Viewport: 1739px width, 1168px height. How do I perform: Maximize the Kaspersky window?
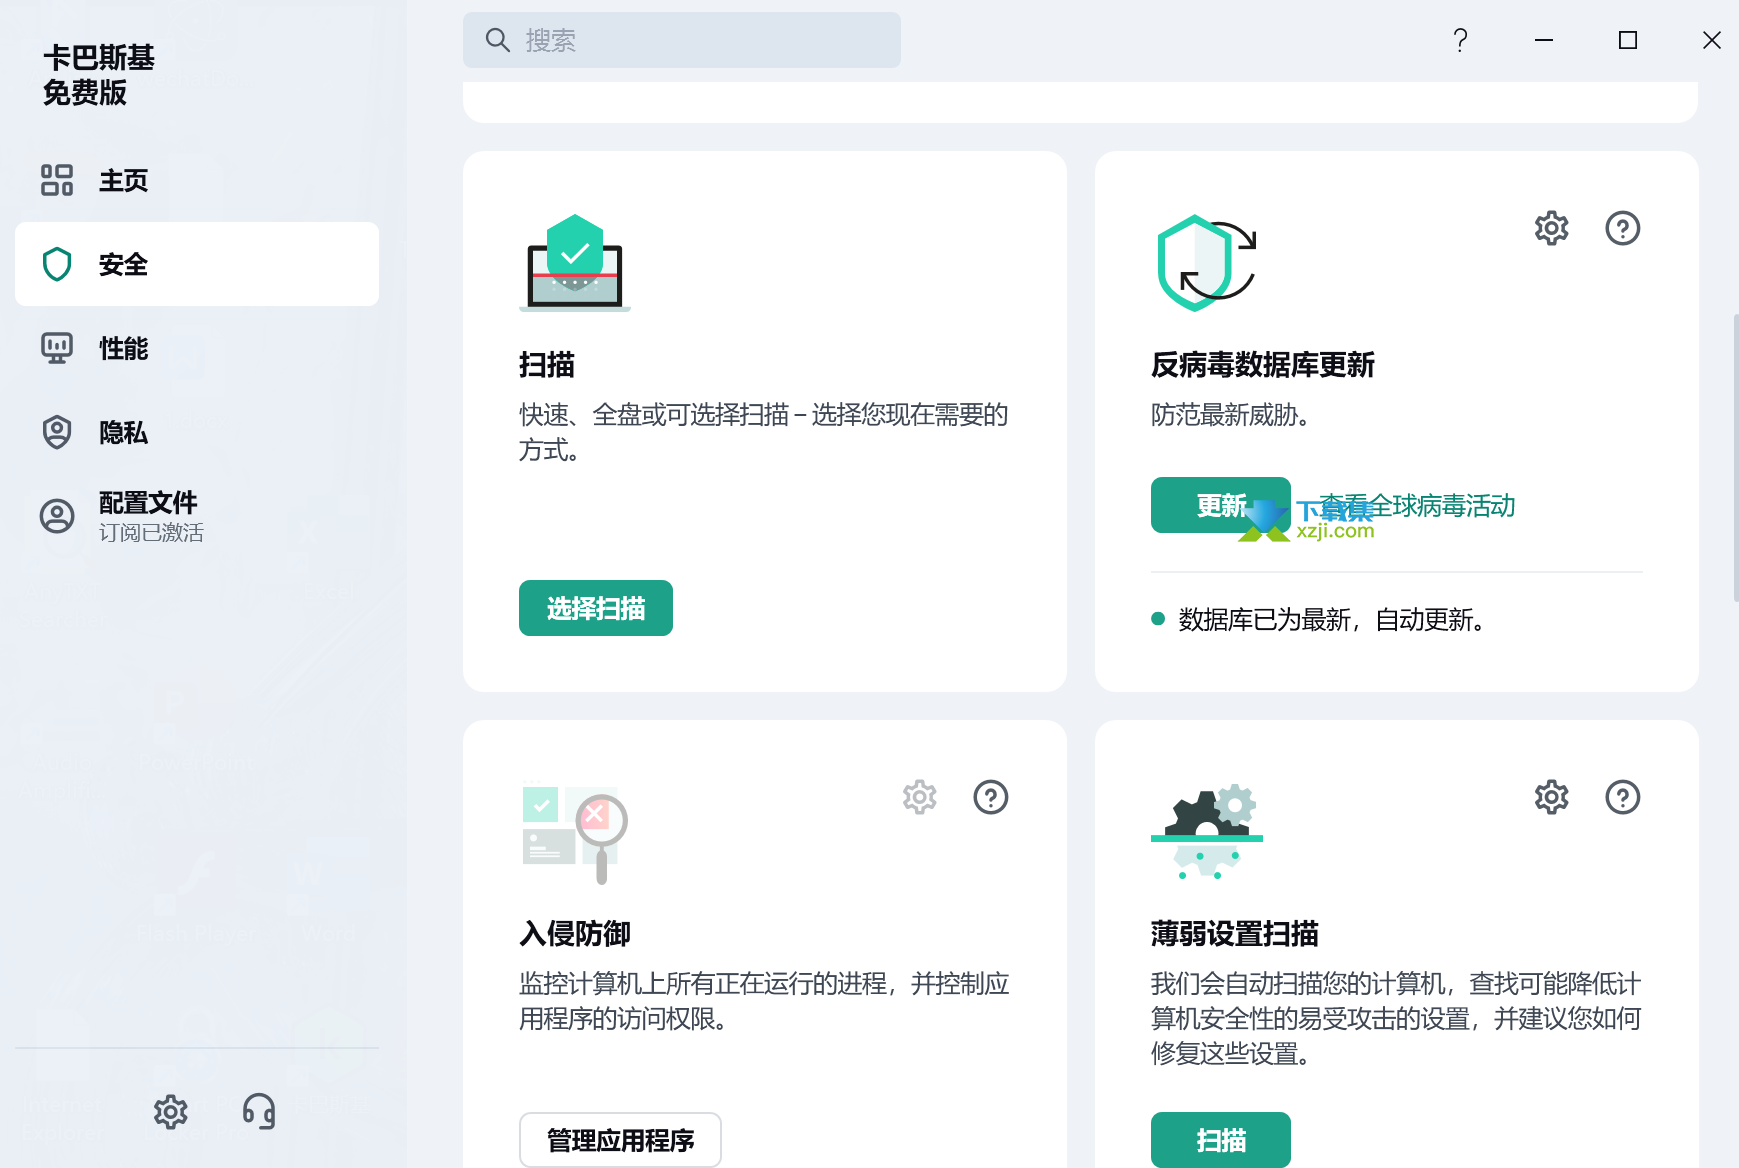1628,40
